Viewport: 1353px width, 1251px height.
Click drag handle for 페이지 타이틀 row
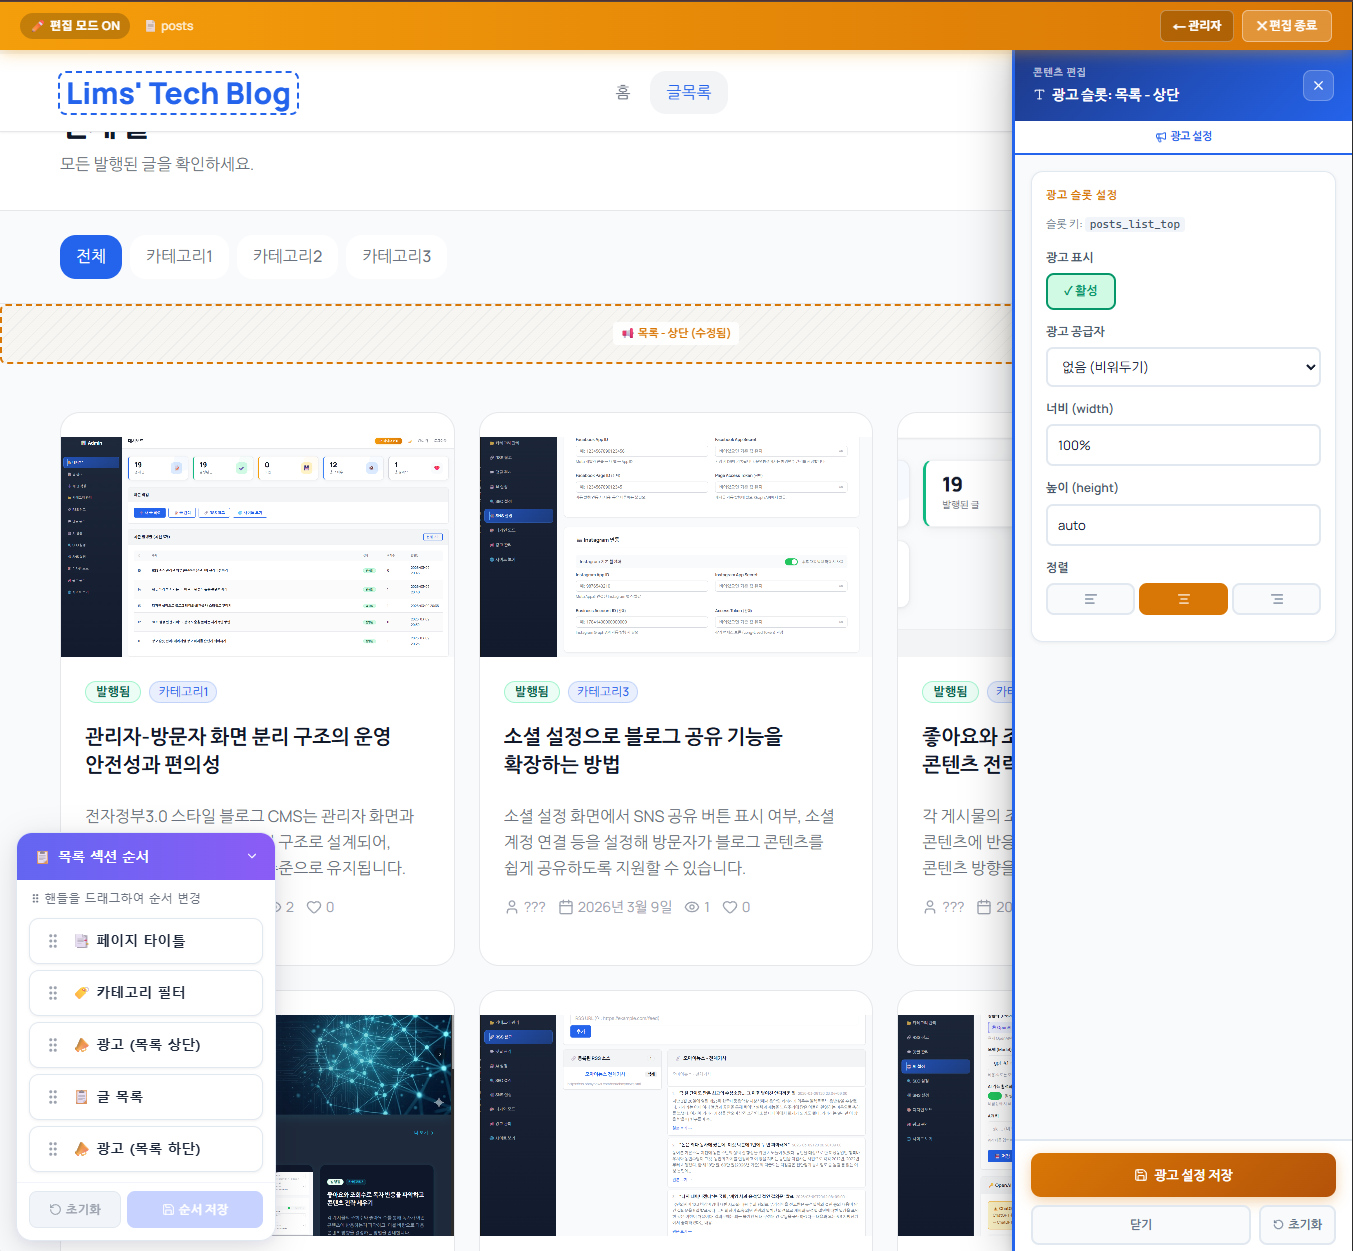[53, 941]
